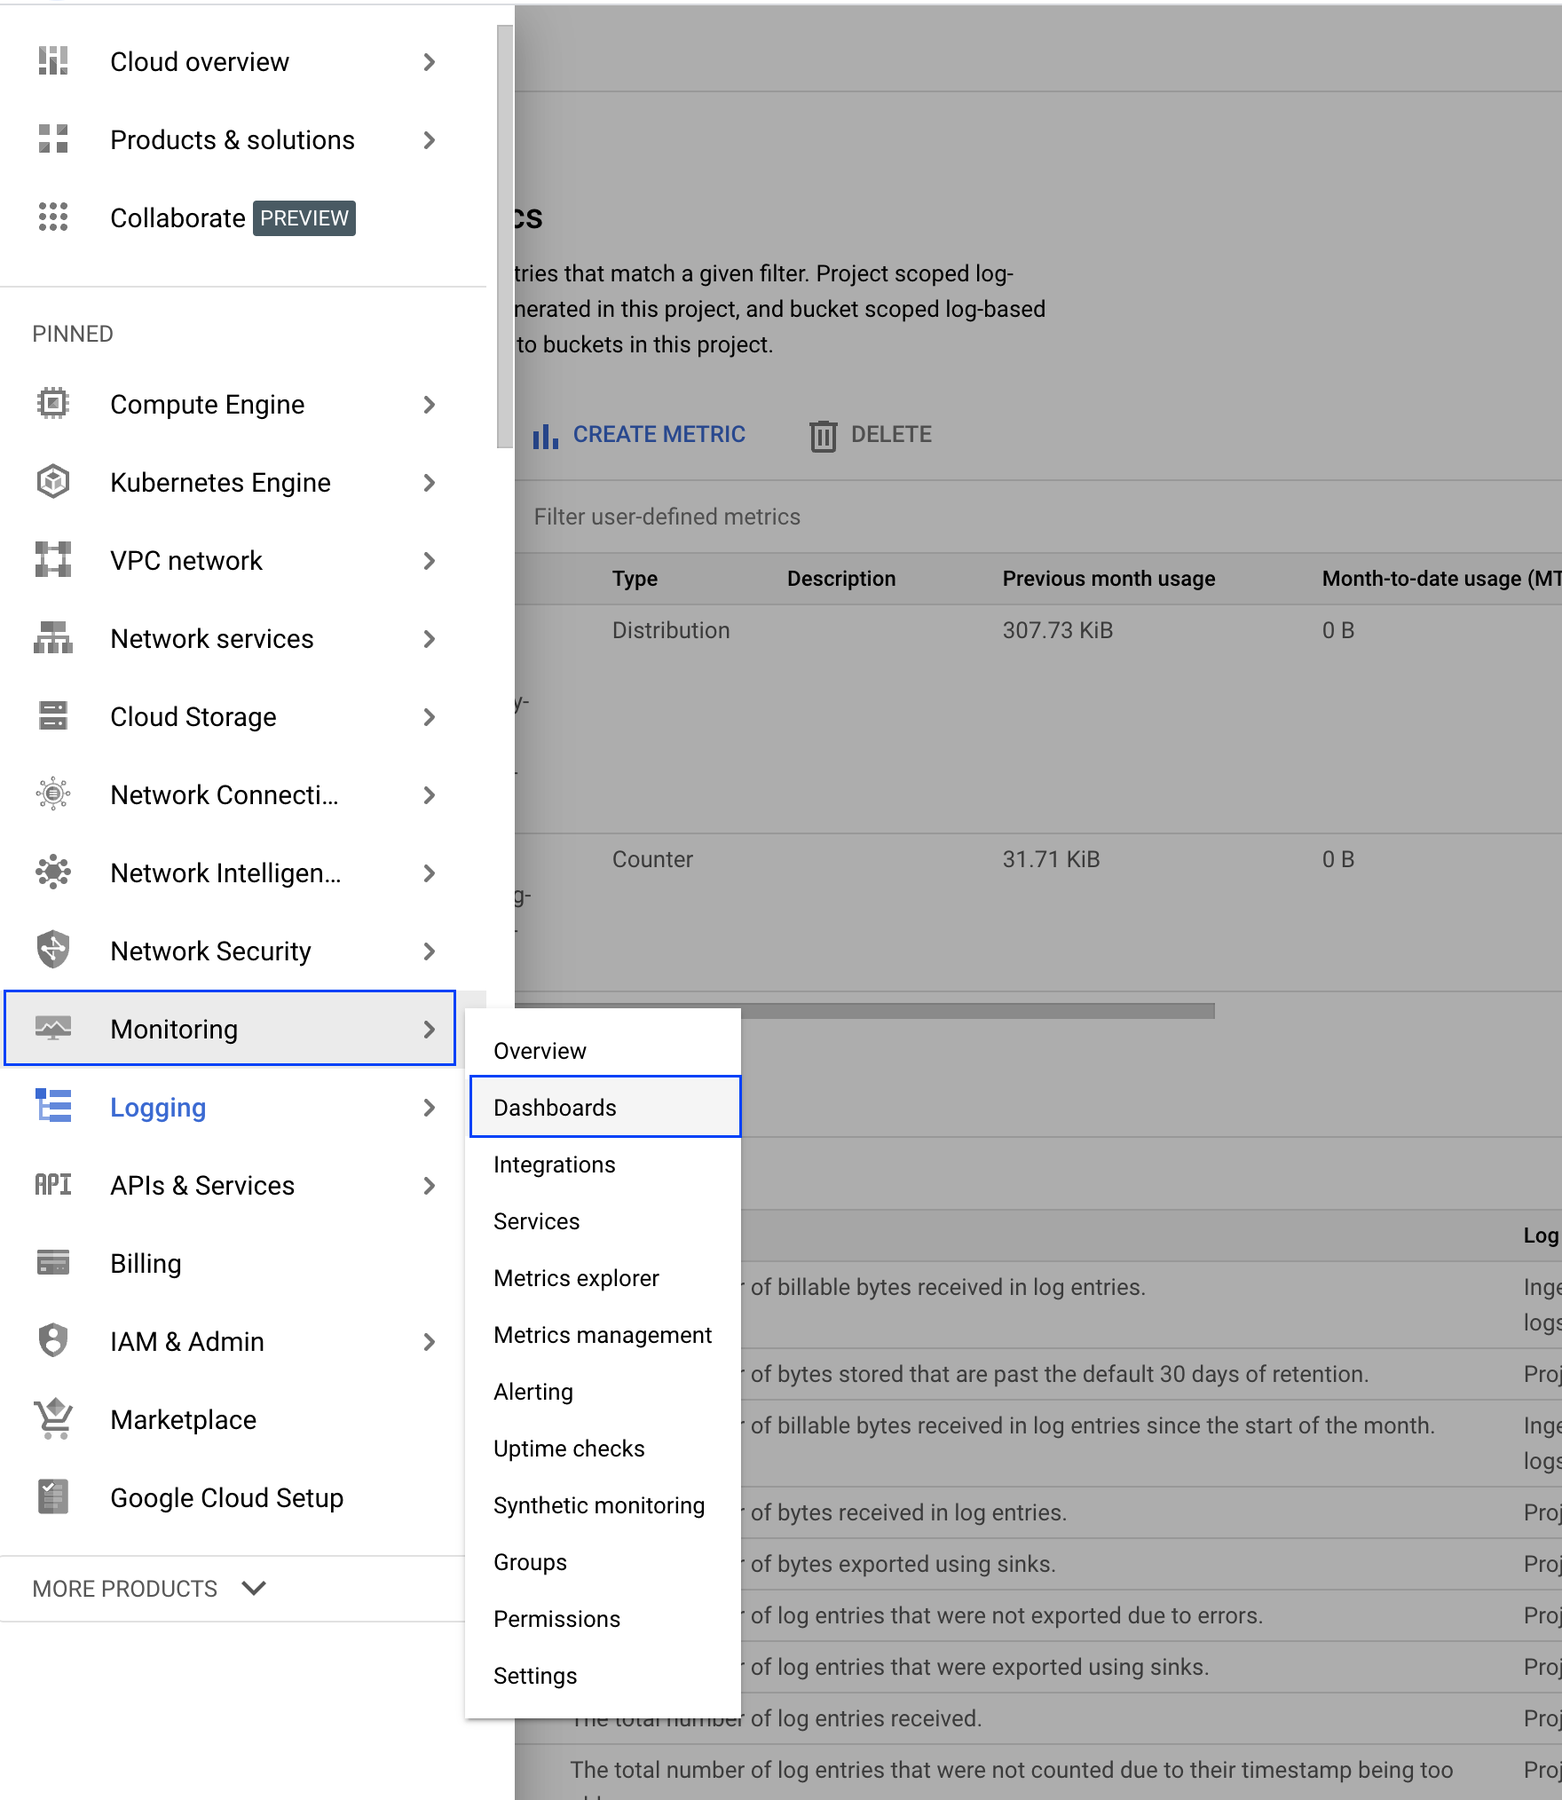Click the Distribution type cell

pyautogui.click(x=671, y=630)
